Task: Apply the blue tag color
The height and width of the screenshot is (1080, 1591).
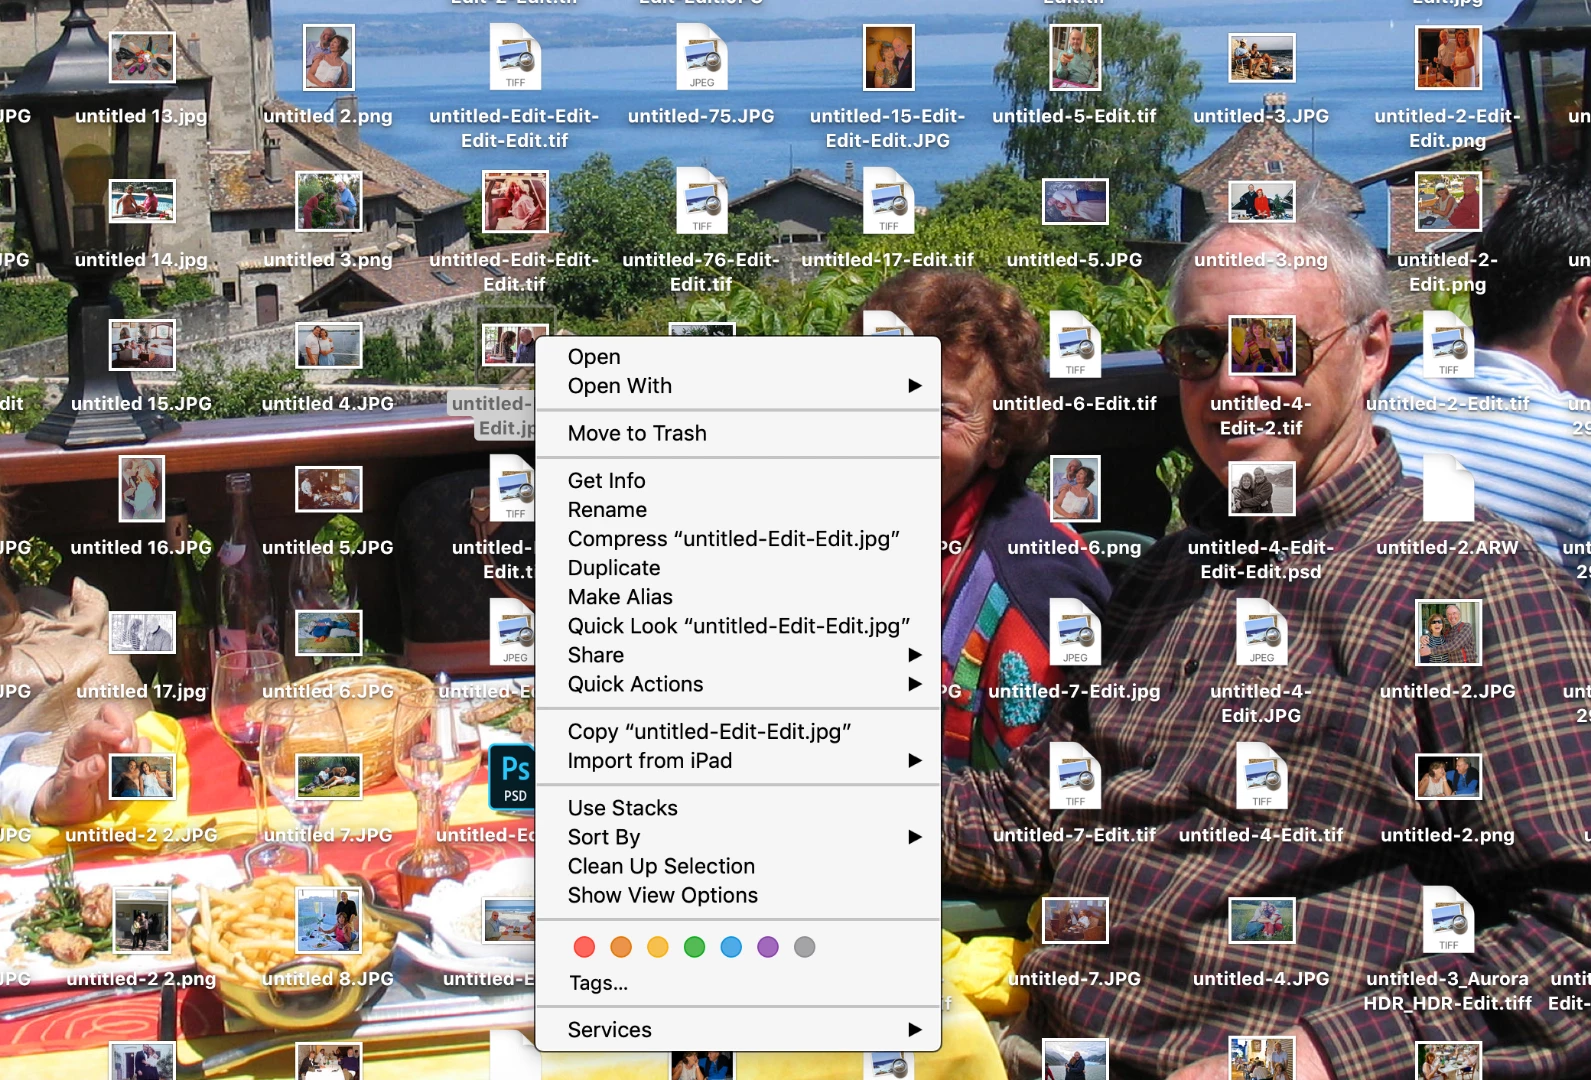Action: [x=731, y=947]
